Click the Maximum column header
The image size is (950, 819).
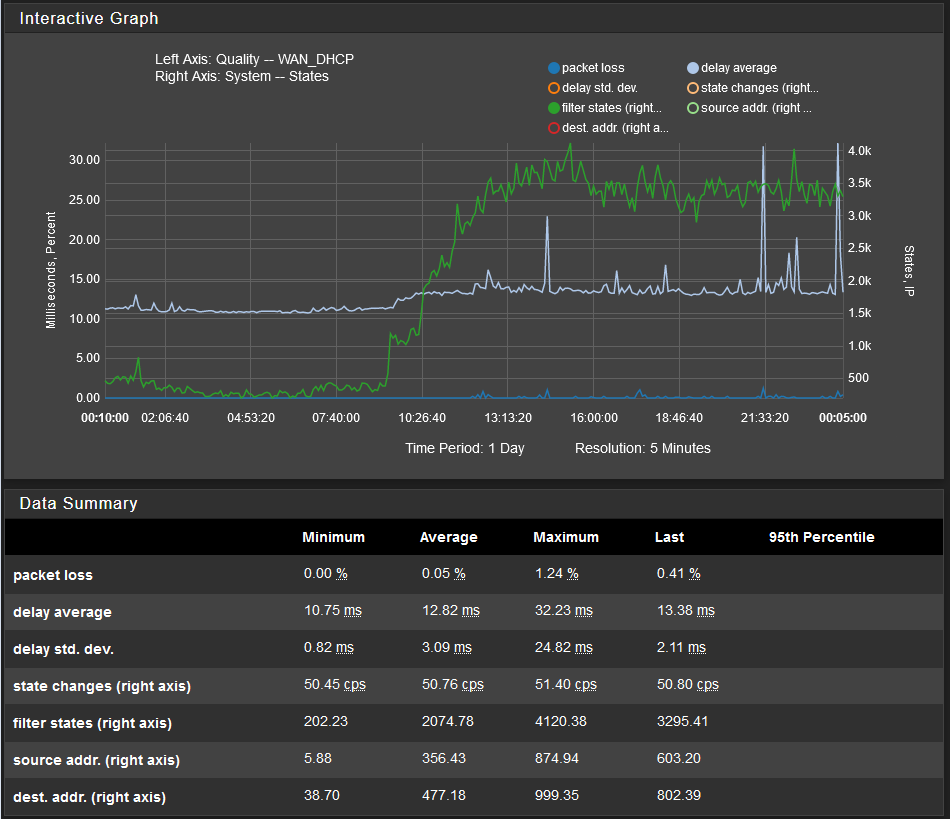tap(566, 537)
